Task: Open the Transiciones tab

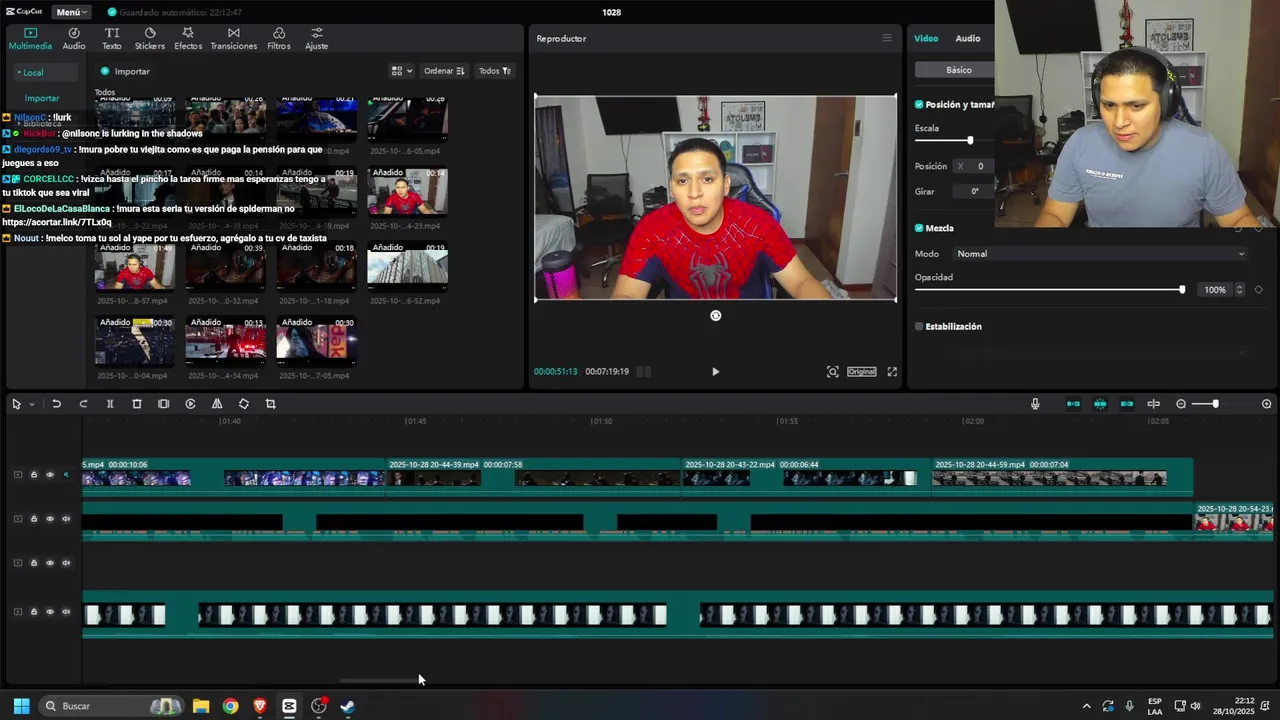Action: [x=234, y=39]
